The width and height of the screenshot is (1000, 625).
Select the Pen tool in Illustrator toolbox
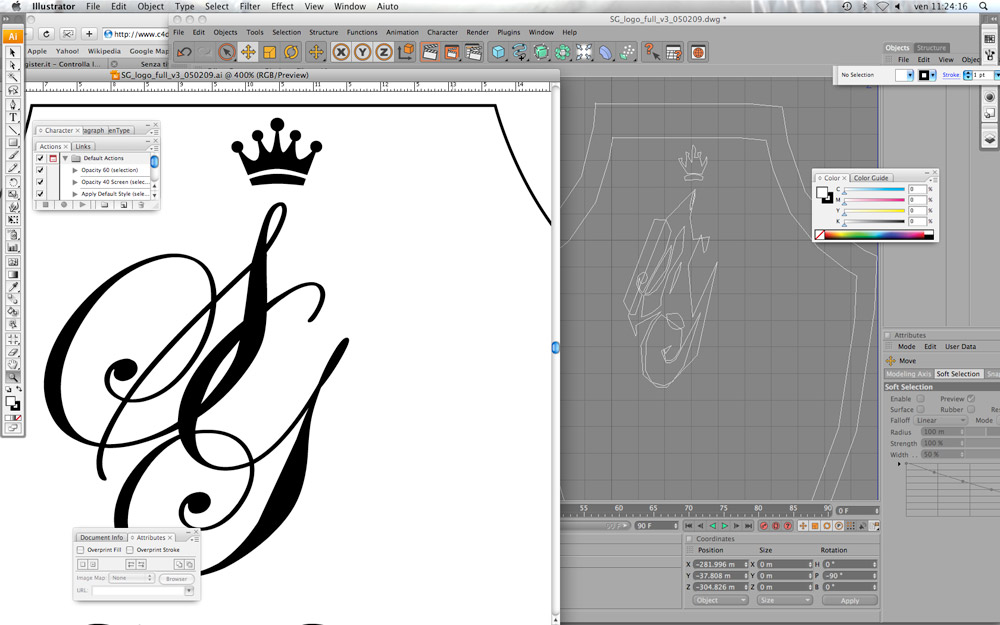coord(13,105)
